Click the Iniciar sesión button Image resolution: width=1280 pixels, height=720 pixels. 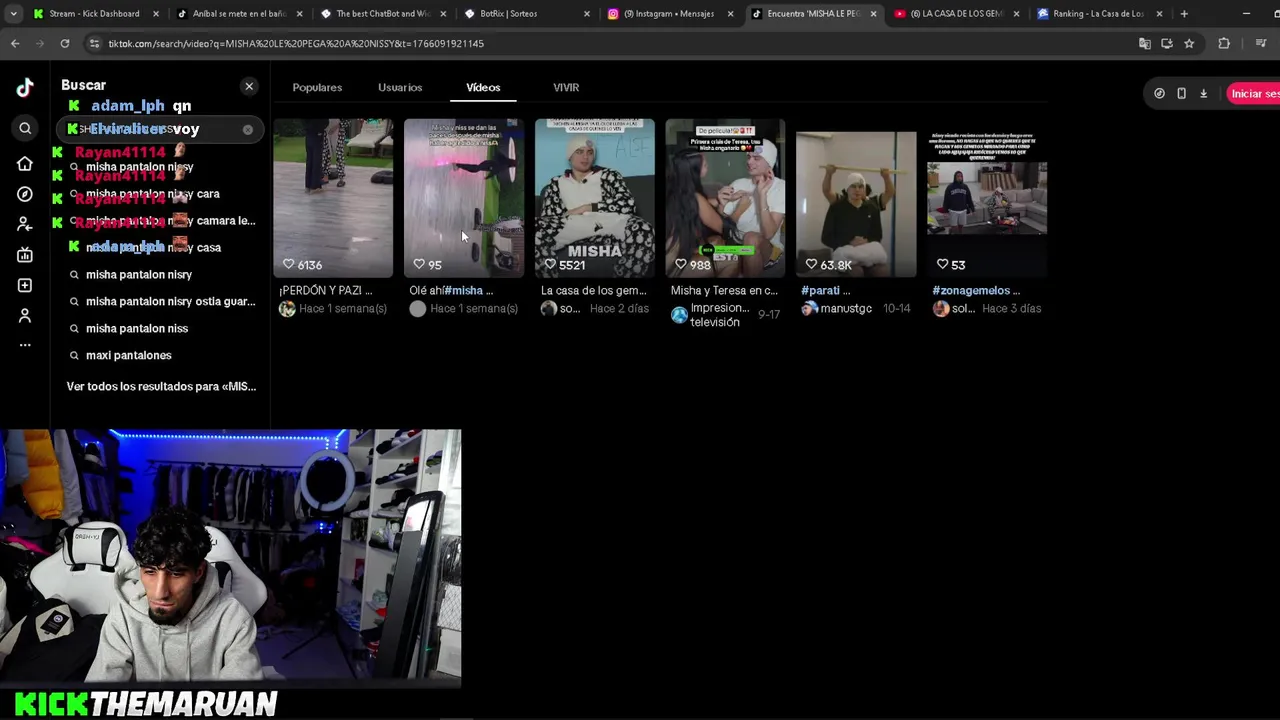click(x=1254, y=93)
